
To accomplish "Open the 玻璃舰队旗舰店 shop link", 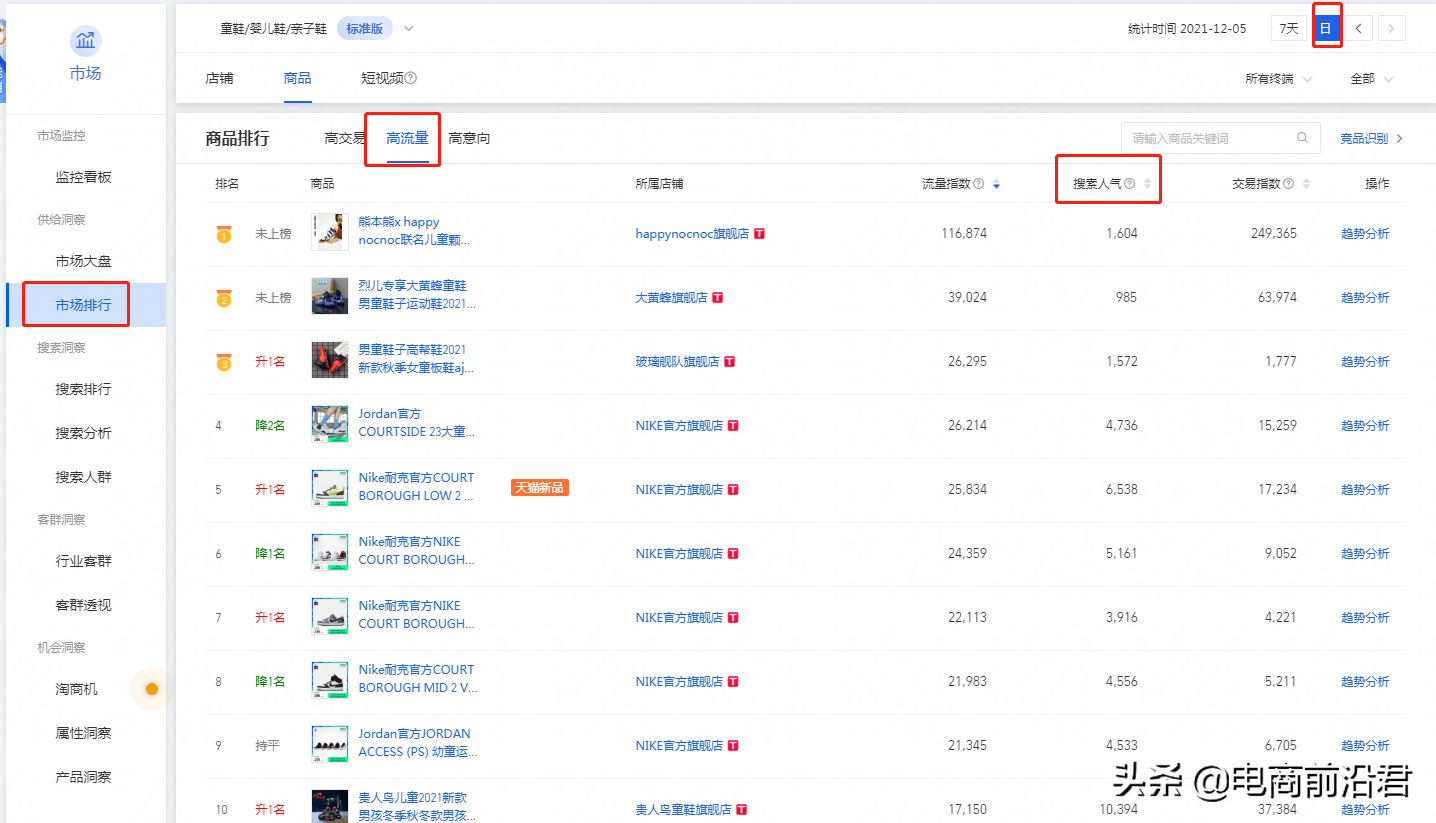I will (677, 362).
